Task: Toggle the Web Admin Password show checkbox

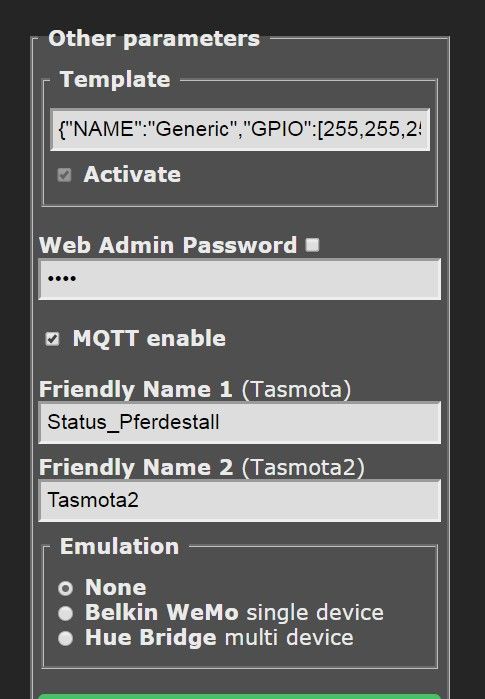Action: point(312,245)
